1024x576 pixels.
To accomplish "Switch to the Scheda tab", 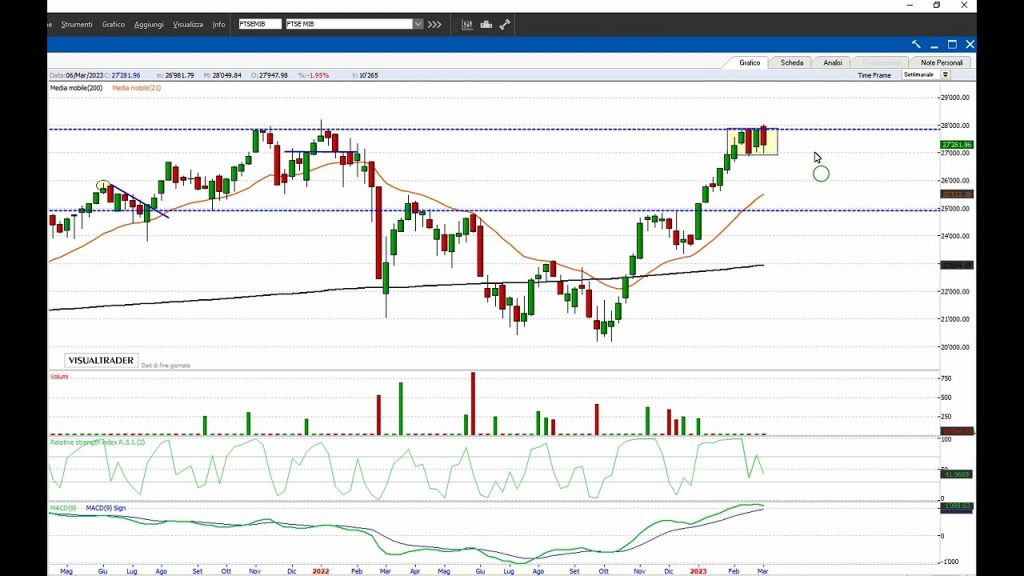I will tap(792, 62).
